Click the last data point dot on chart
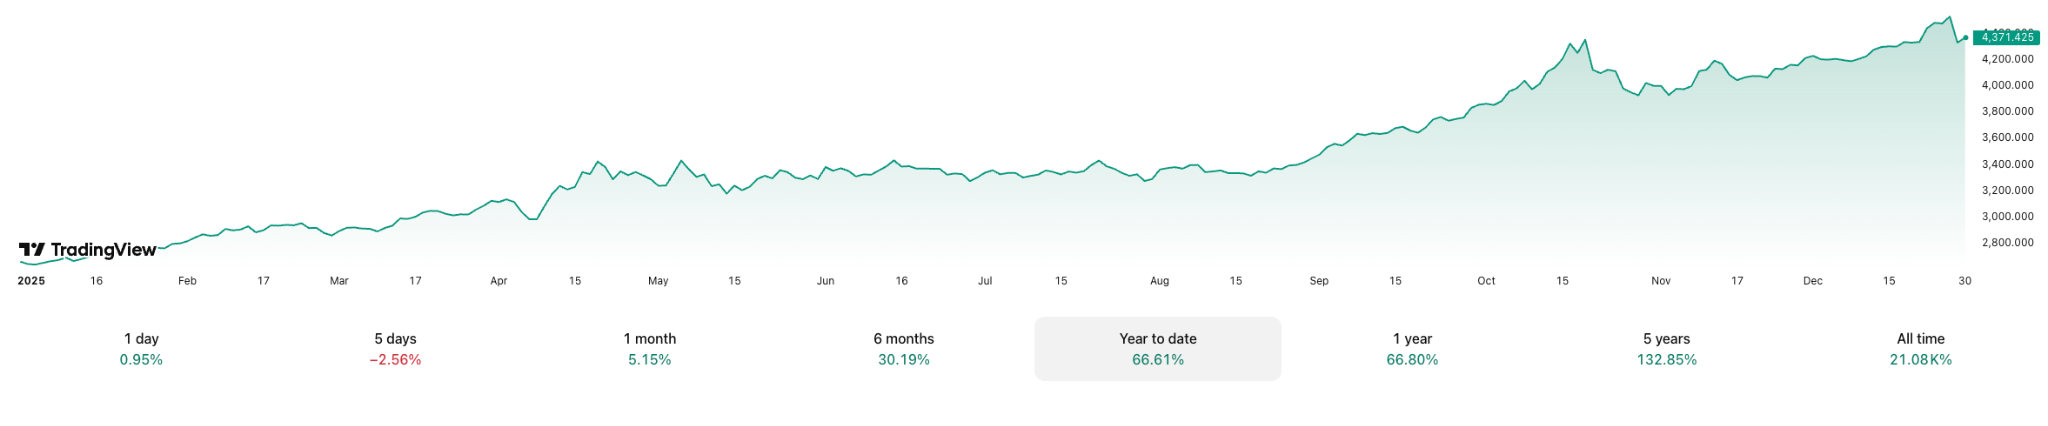2048x426 pixels. [x=1965, y=38]
